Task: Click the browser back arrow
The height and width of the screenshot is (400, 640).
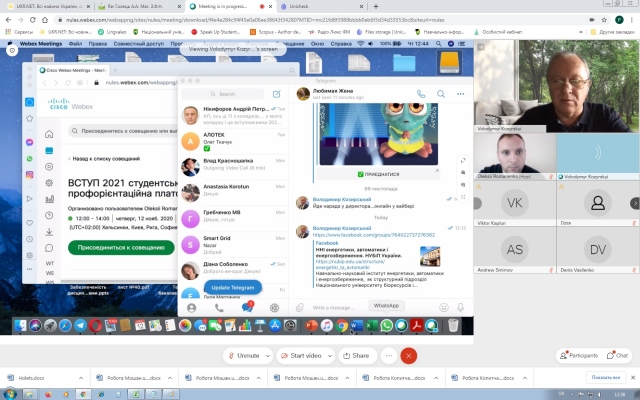Action: (9, 20)
